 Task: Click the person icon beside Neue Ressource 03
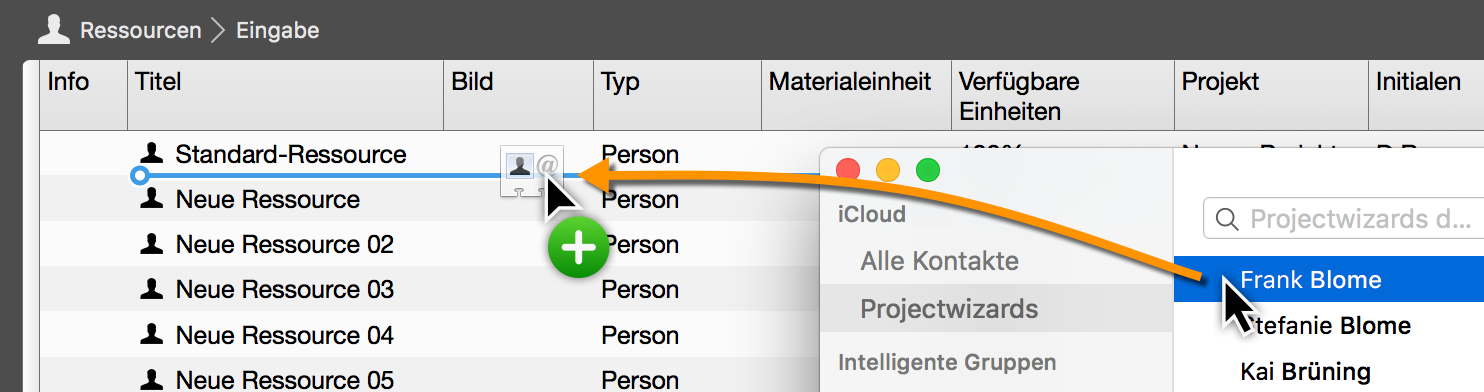pyautogui.click(x=152, y=288)
